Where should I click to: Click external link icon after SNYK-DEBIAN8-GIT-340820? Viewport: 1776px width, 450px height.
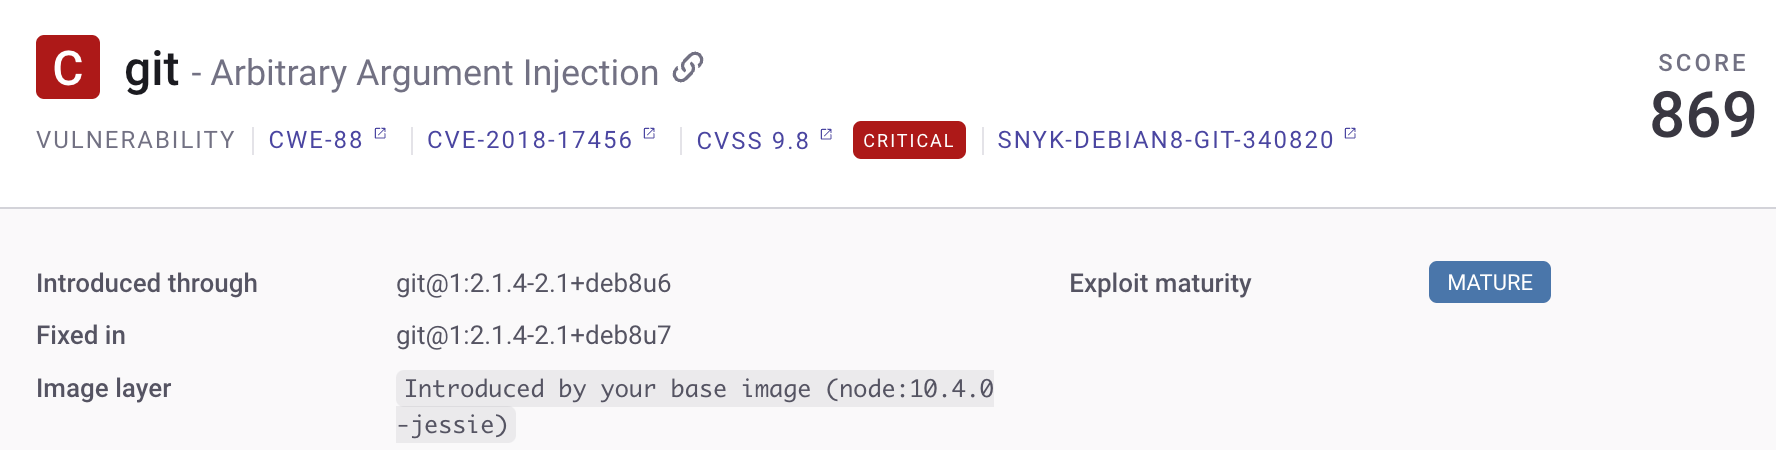click(1350, 133)
